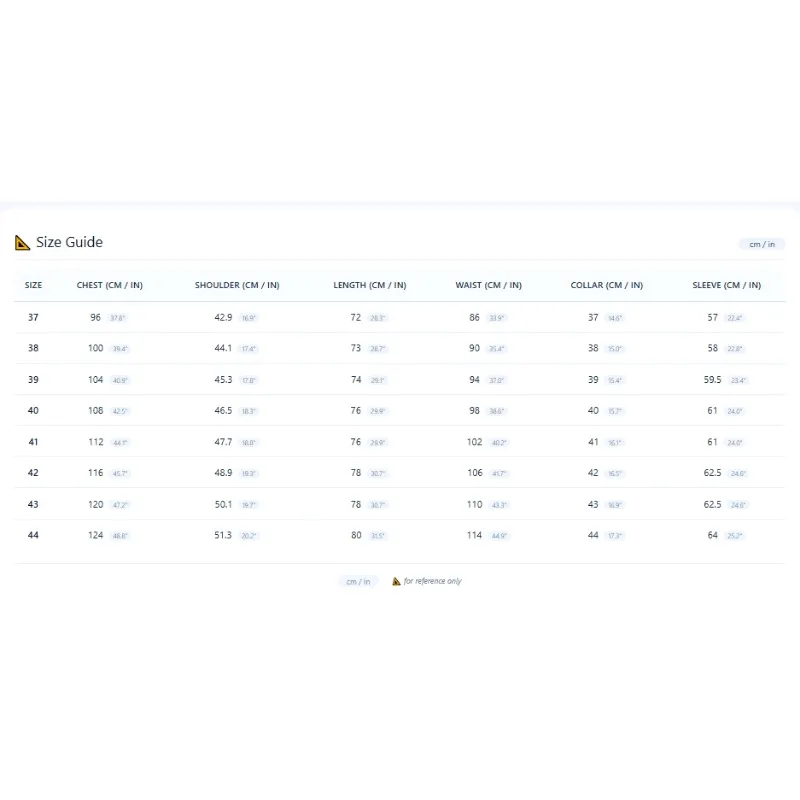This screenshot has height=800, width=800.
Task: Click sleeve value 57 for size 37
Action: [712, 317]
